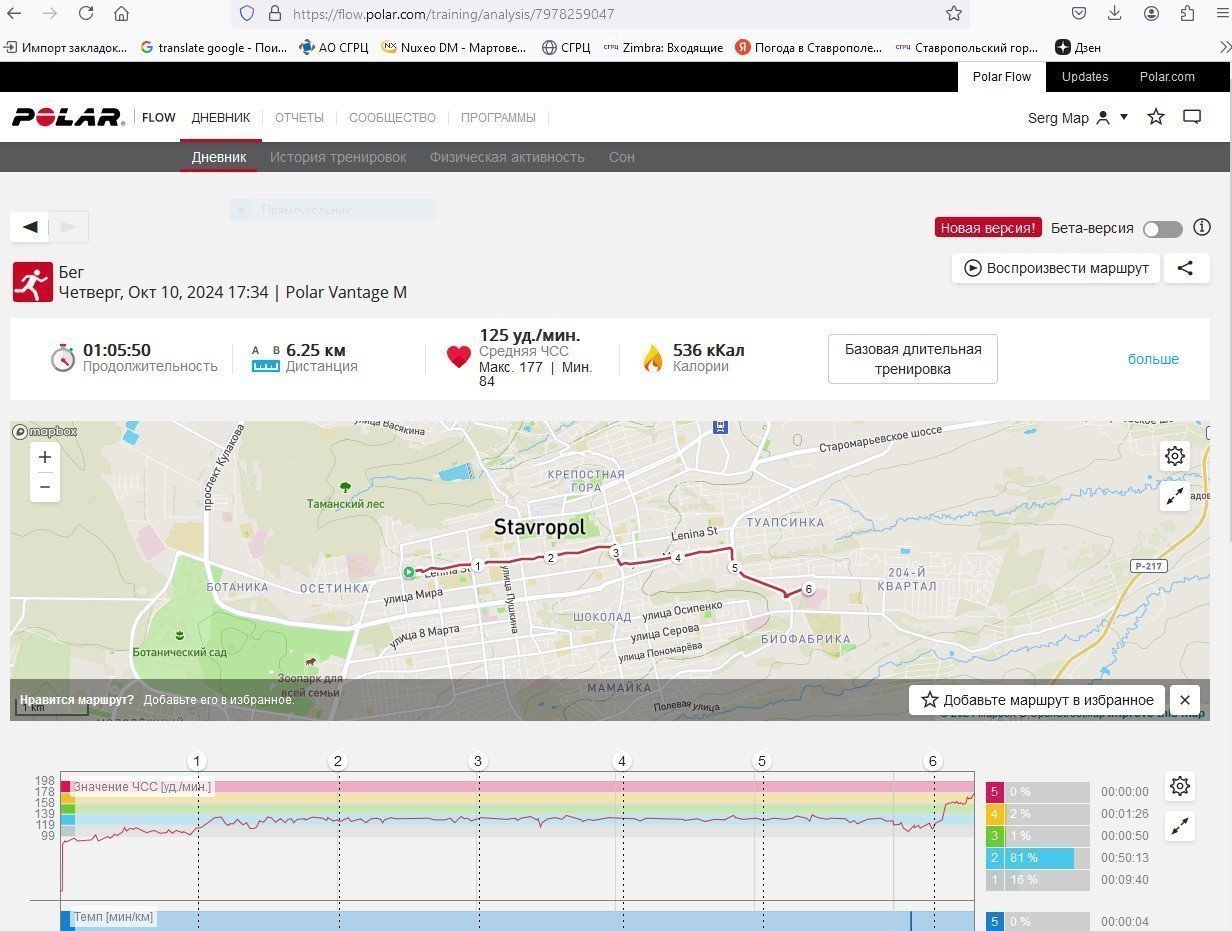
Task: Go to previous training with left arrow
Action: [x=30, y=227]
